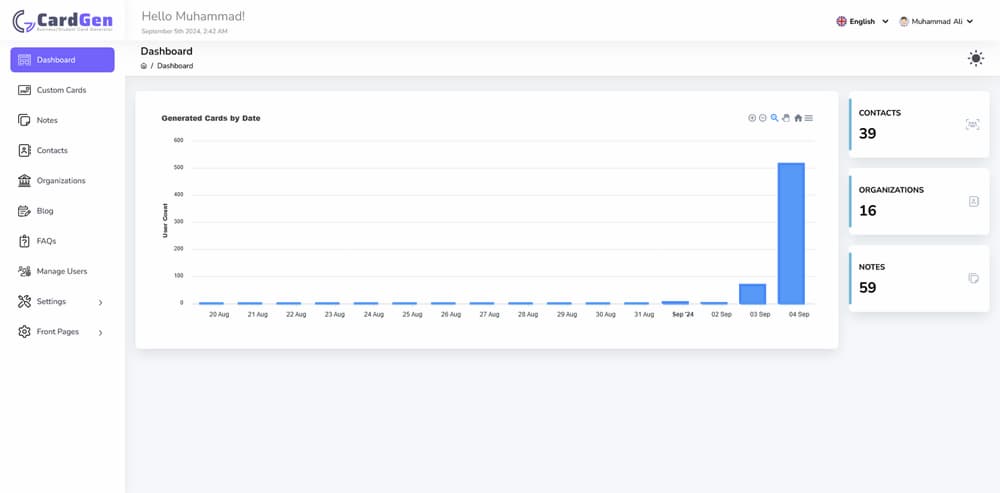Click the chart zoom in icon
The width and height of the screenshot is (1000, 493).
click(x=752, y=118)
